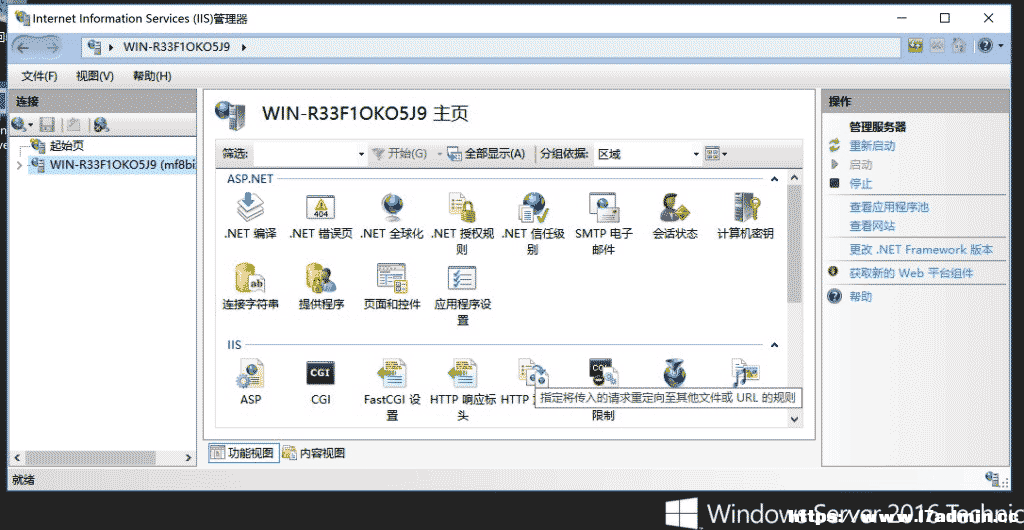The height and width of the screenshot is (530, 1024).
Task: Switch to the 功能视图 tab
Action: pos(244,453)
